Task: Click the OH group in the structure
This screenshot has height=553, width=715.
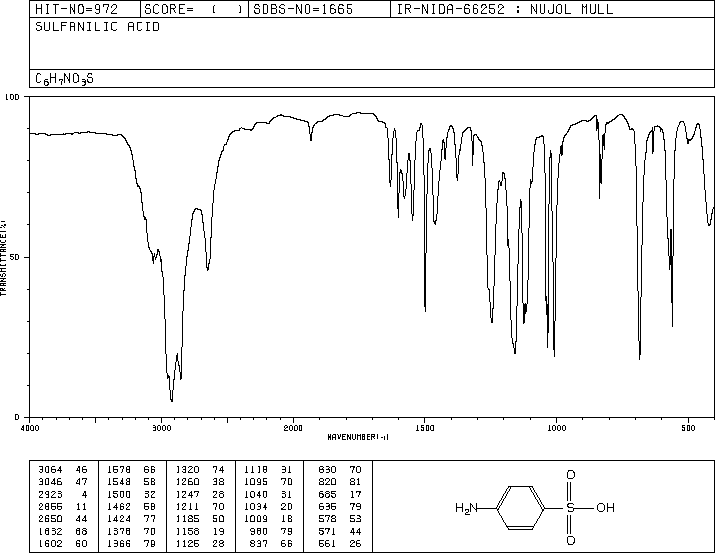Action: tap(606, 507)
